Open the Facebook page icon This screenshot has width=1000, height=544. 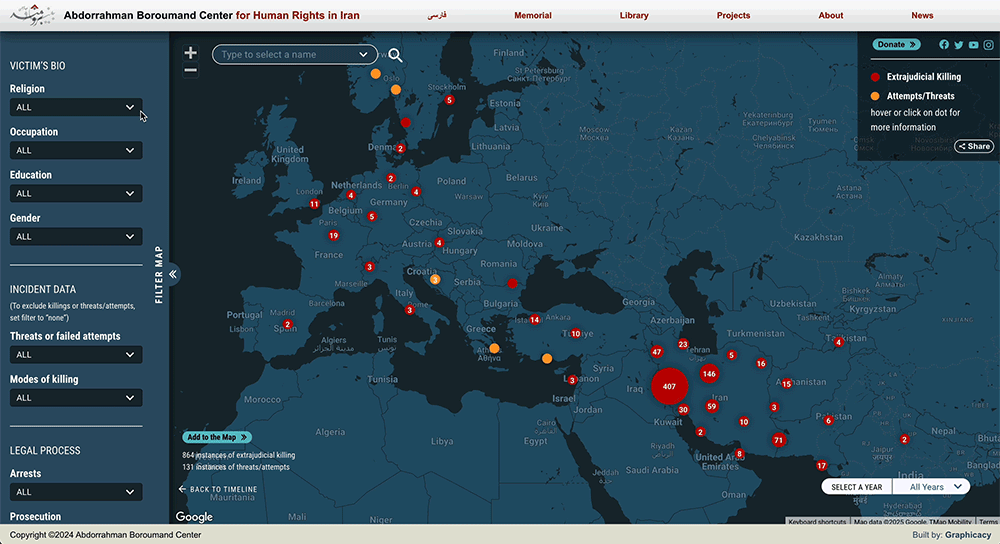coord(944,45)
